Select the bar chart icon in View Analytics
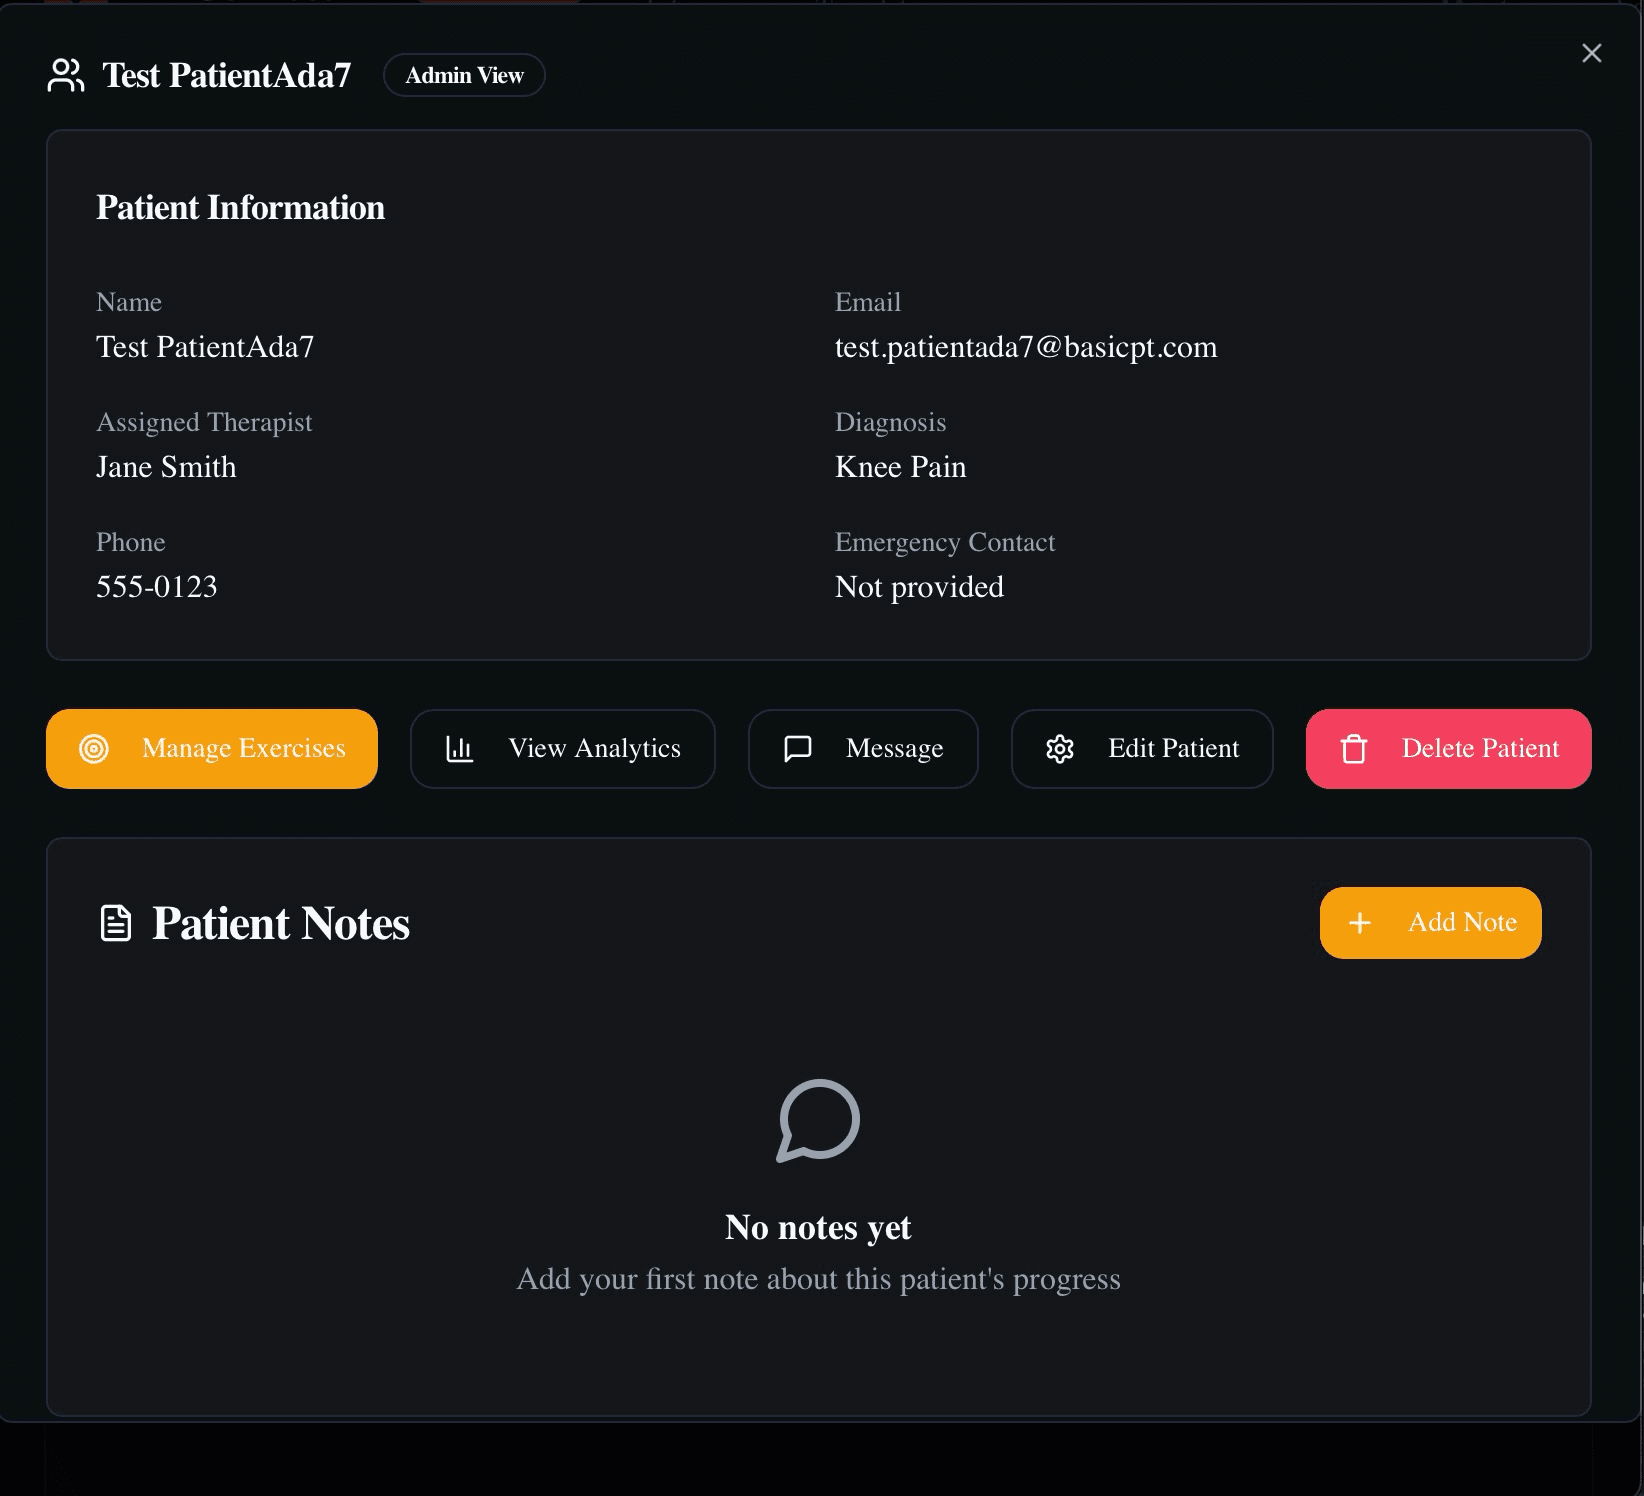The width and height of the screenshot is (1644, 1496). (459, 748)
